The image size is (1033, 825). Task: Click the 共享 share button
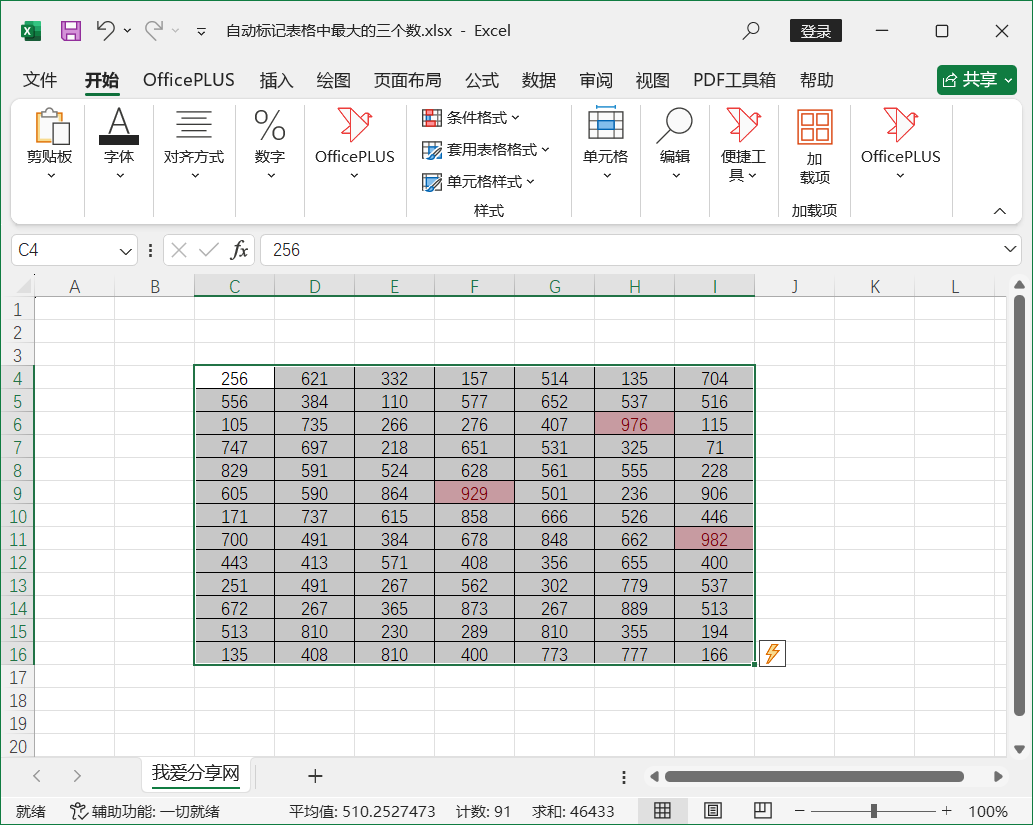pos(977,80)
